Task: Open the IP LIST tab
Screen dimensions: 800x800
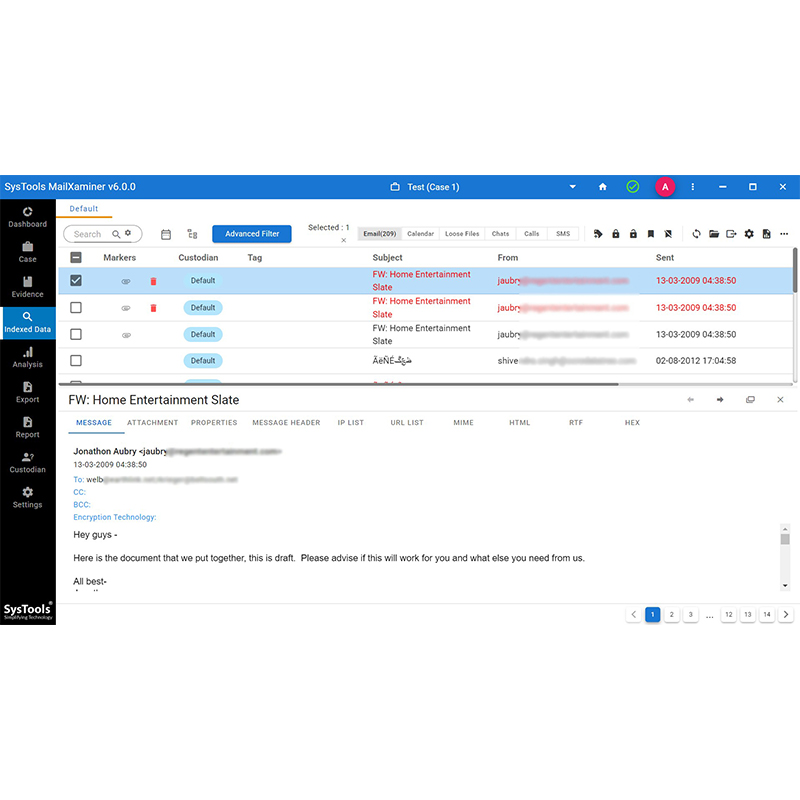Action: pos(351,422)
